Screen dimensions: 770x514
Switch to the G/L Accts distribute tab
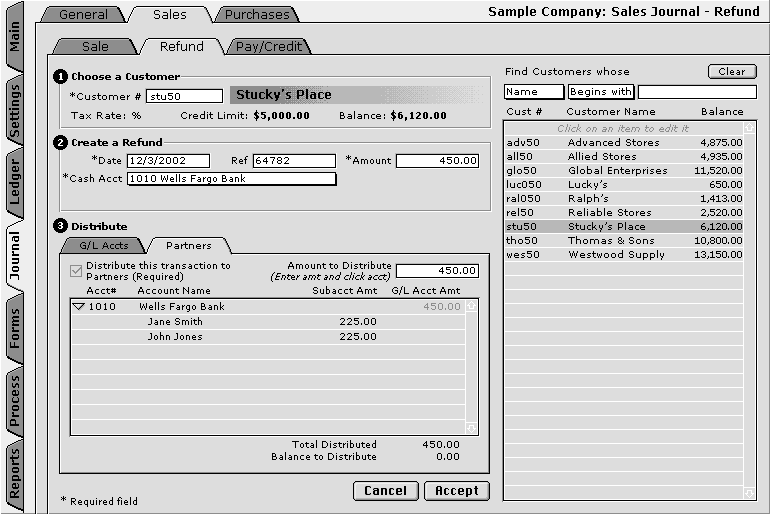pyautogui.click(x=104, y=245)
